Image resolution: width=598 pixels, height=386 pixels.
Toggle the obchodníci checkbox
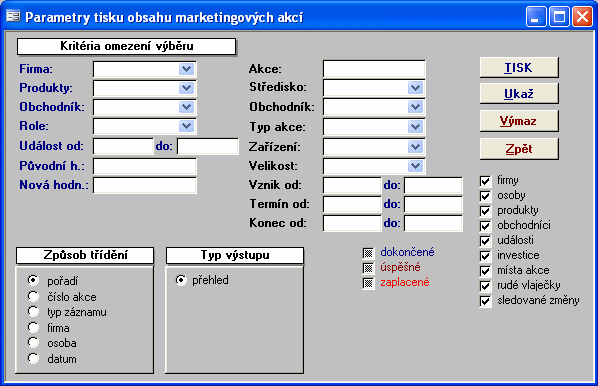[x=485, y=226]
